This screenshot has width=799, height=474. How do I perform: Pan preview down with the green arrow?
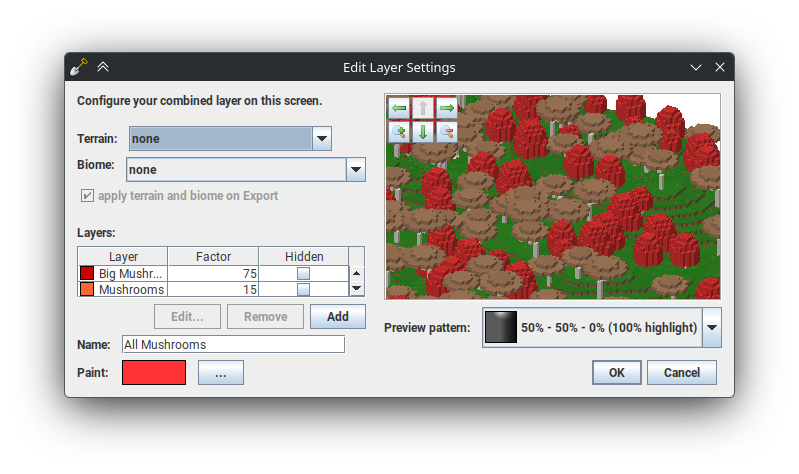pyautogui.click(x=423, y=132)
